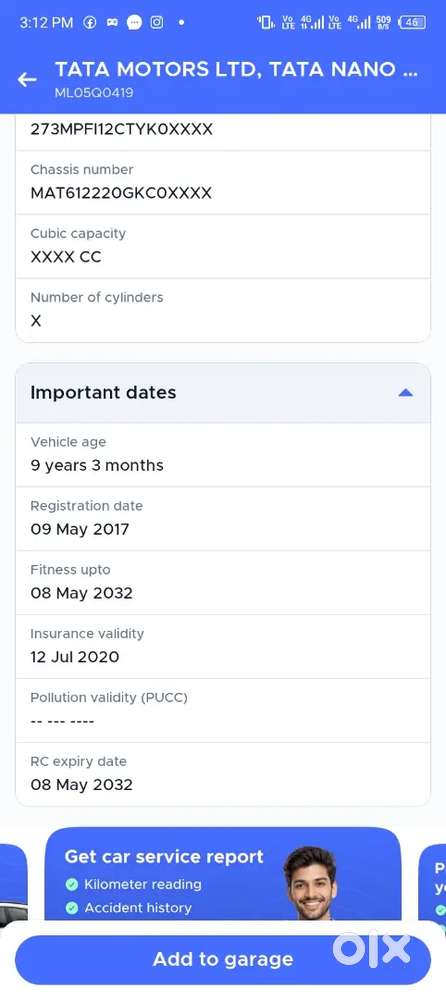Tap the Accident history green checkmark

coord(72,908)
